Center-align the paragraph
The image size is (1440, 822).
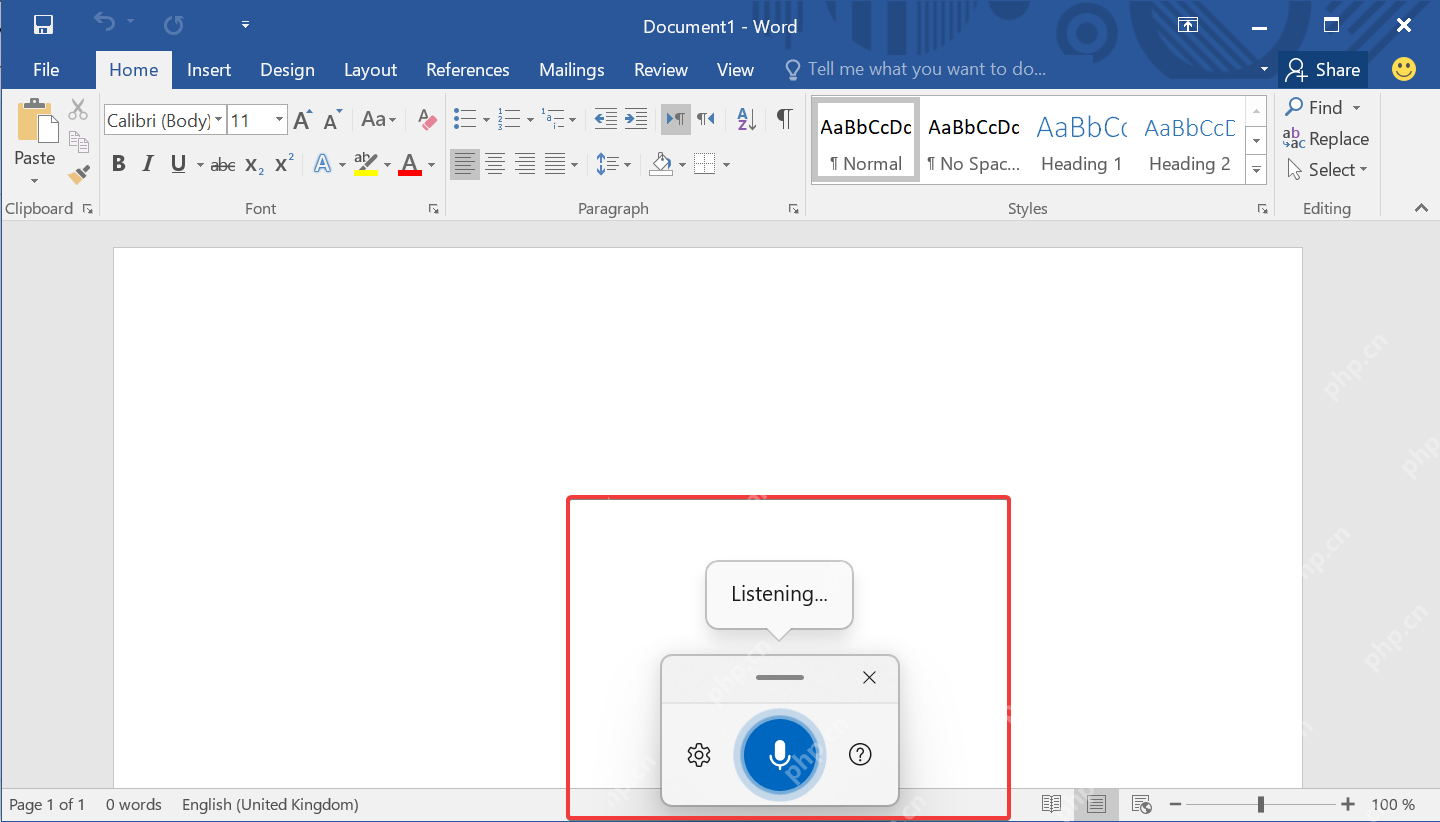(494, 164)
